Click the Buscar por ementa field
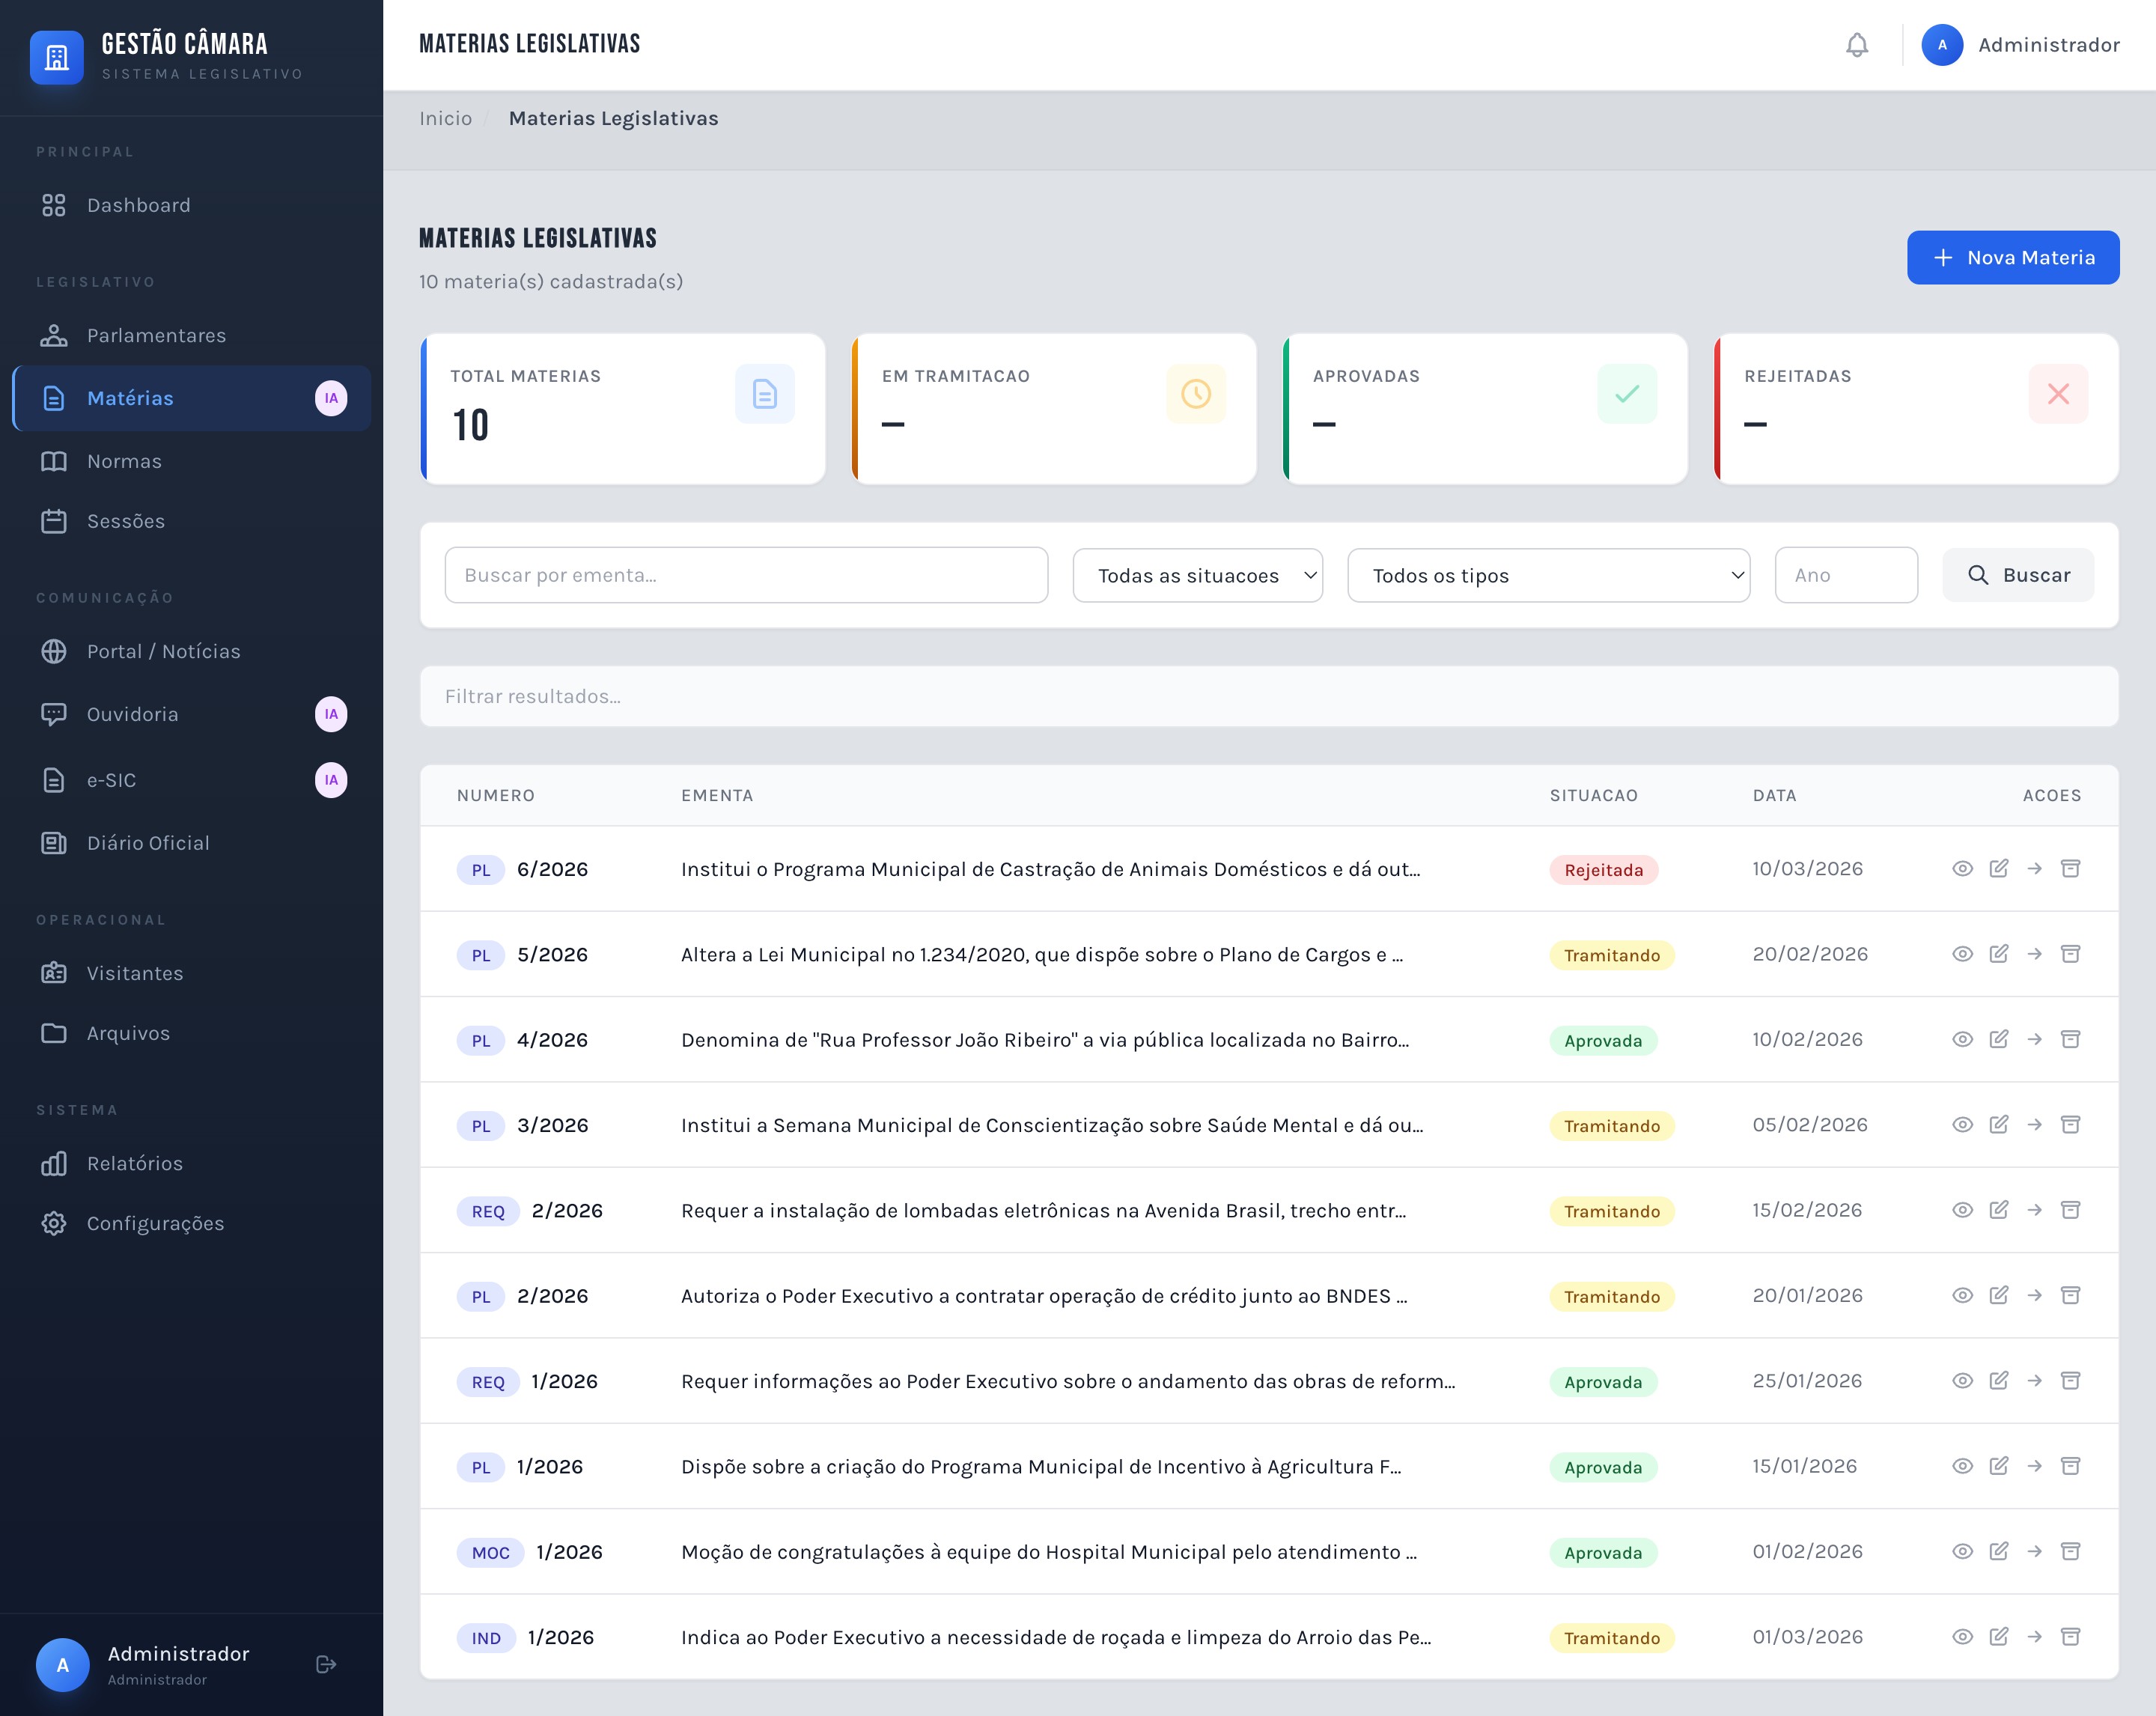Screen dimensions: 2156x1716 (x=746, y=575)
